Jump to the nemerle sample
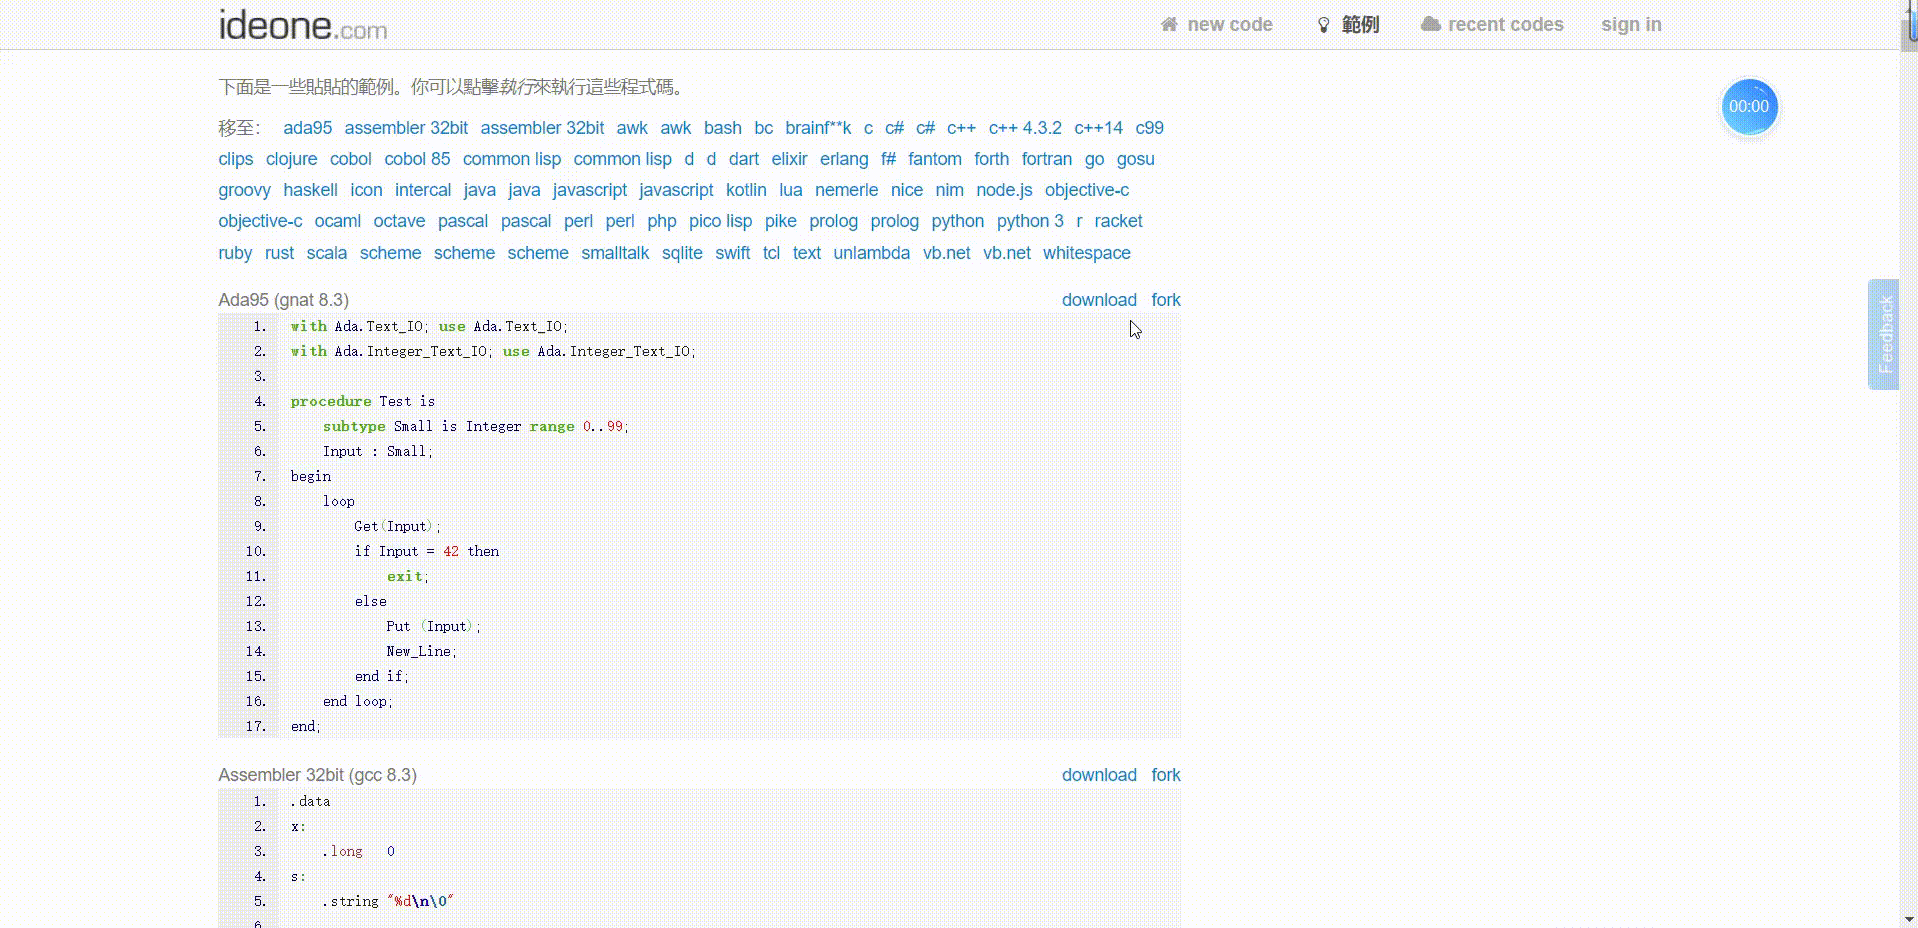1918x928 pixels. click(846, 190)
